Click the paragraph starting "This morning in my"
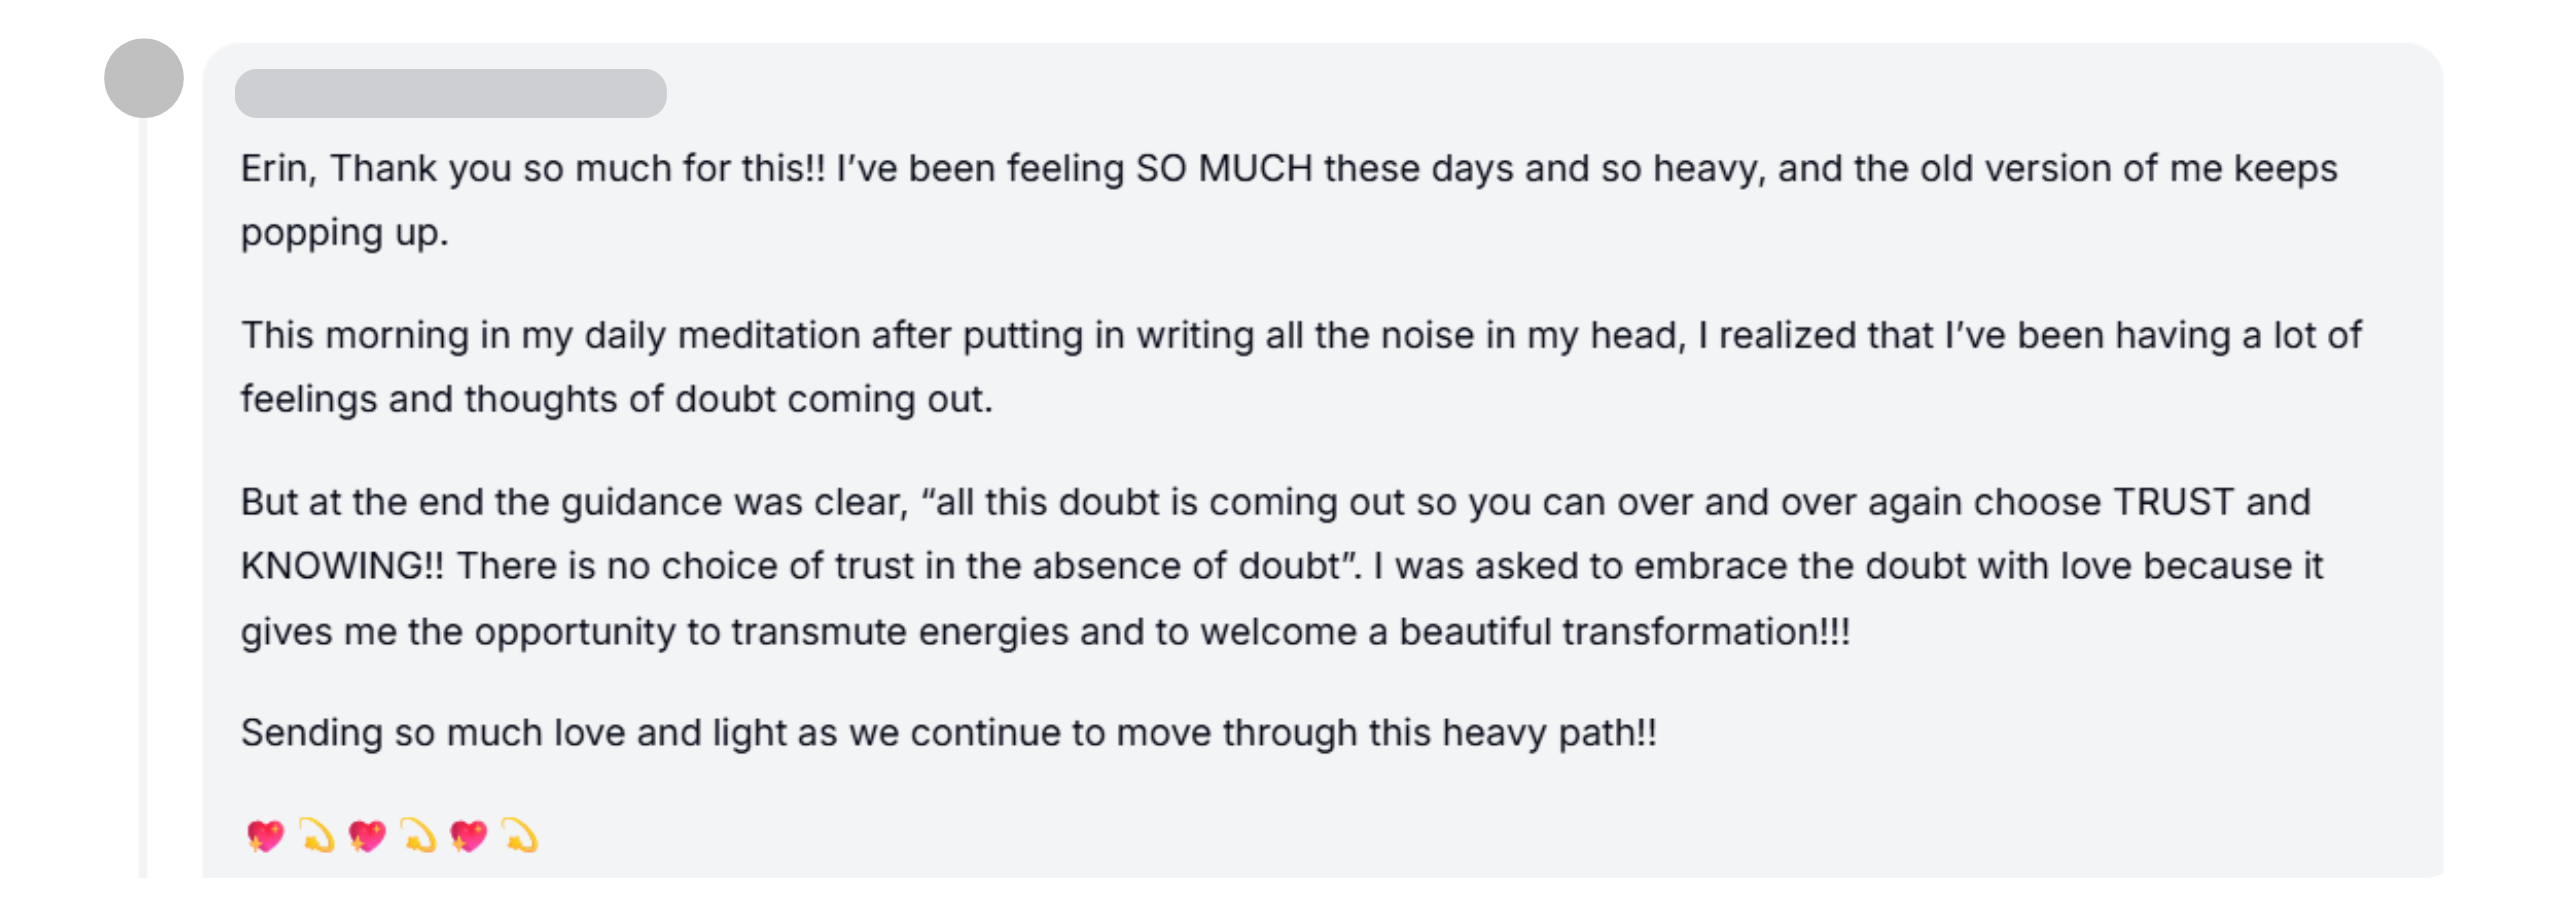Viewport: 2560px width, 904px height. point(1301,367)
